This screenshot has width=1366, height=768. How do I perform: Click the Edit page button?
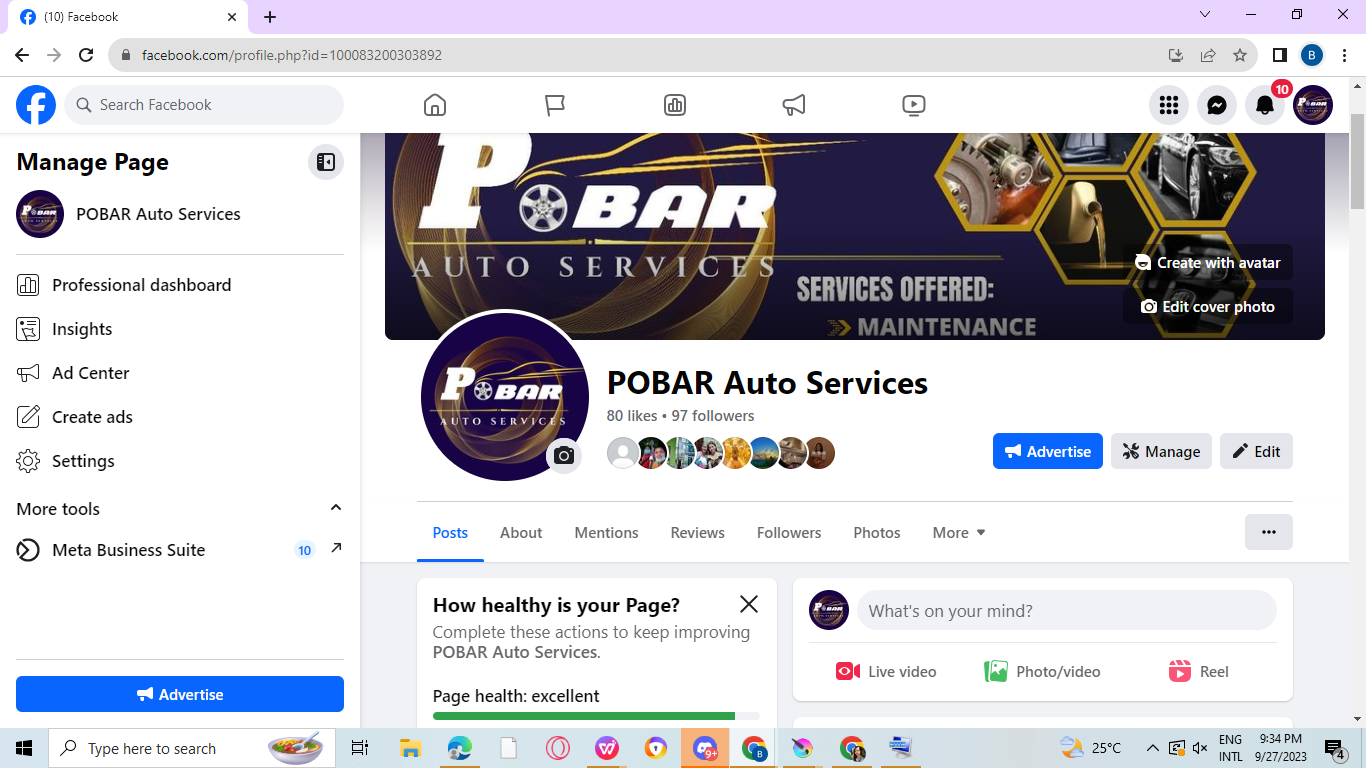(x=1257, y=451)
